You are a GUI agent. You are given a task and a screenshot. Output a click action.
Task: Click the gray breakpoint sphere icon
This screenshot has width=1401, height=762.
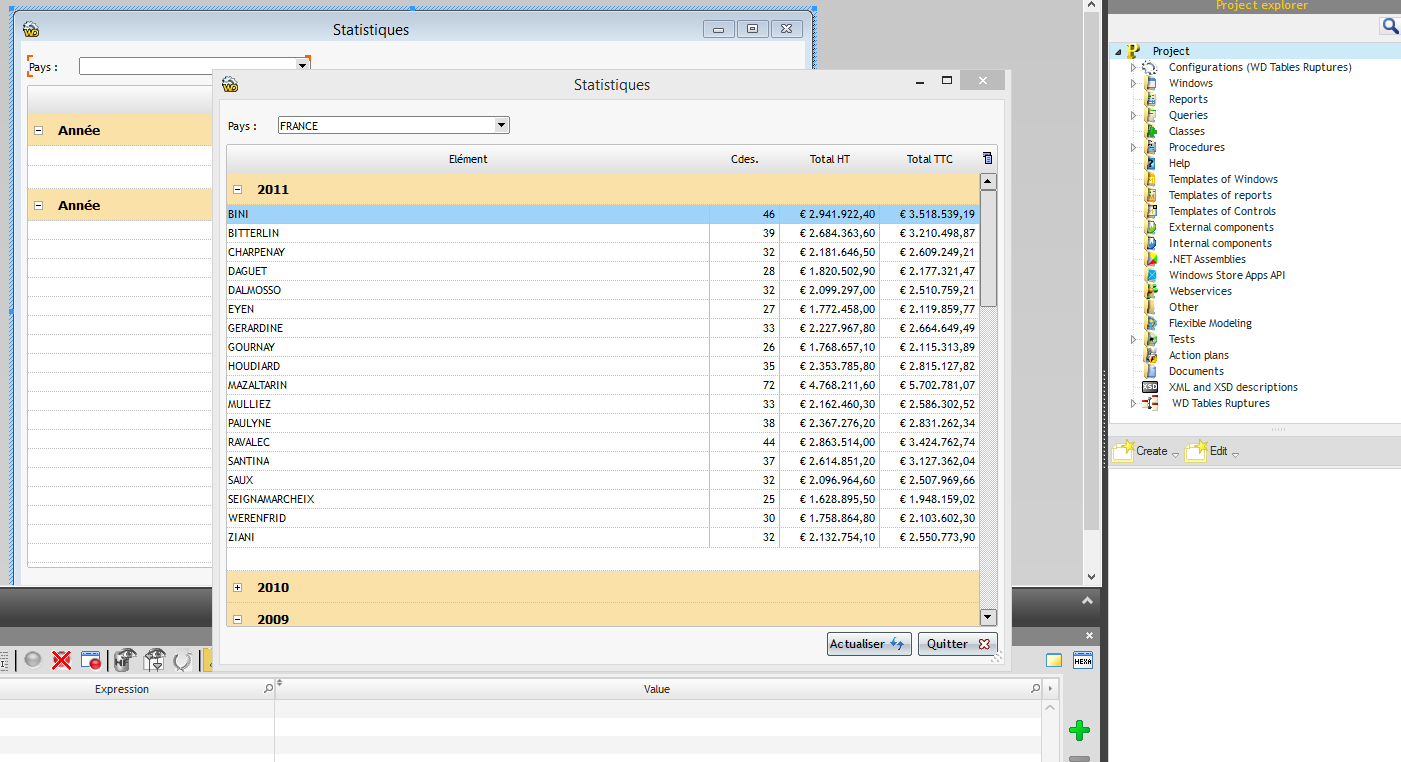pos(33,660)
